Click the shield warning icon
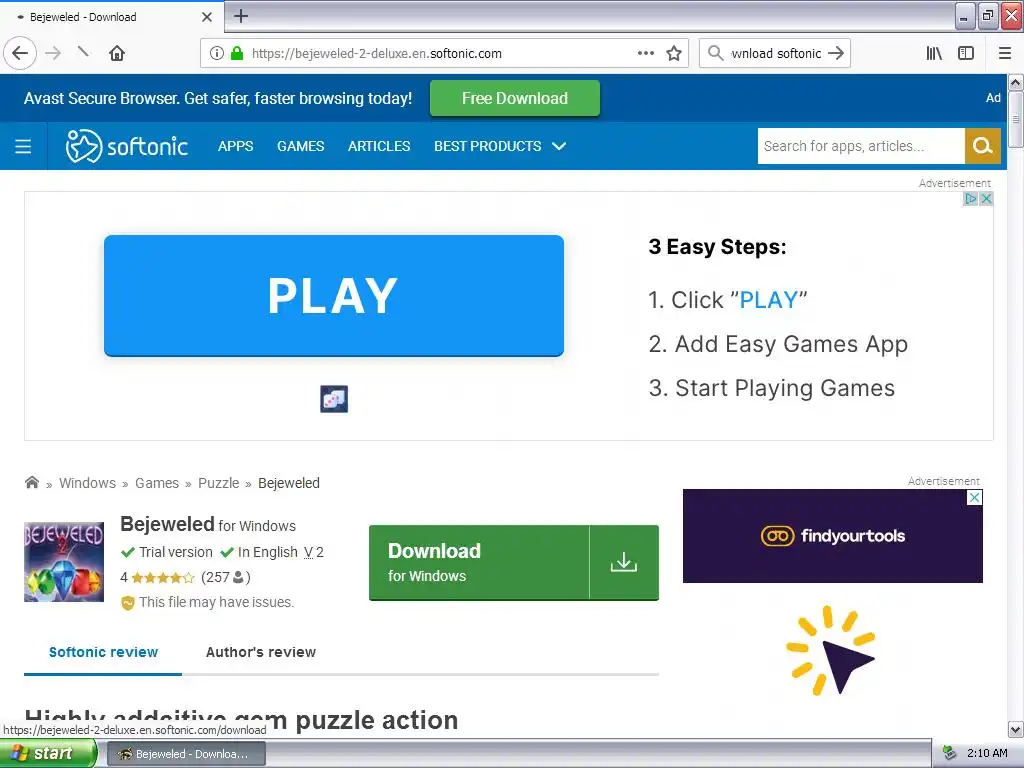This screenshot has height=768, width=1024. [x=128, y=603]
